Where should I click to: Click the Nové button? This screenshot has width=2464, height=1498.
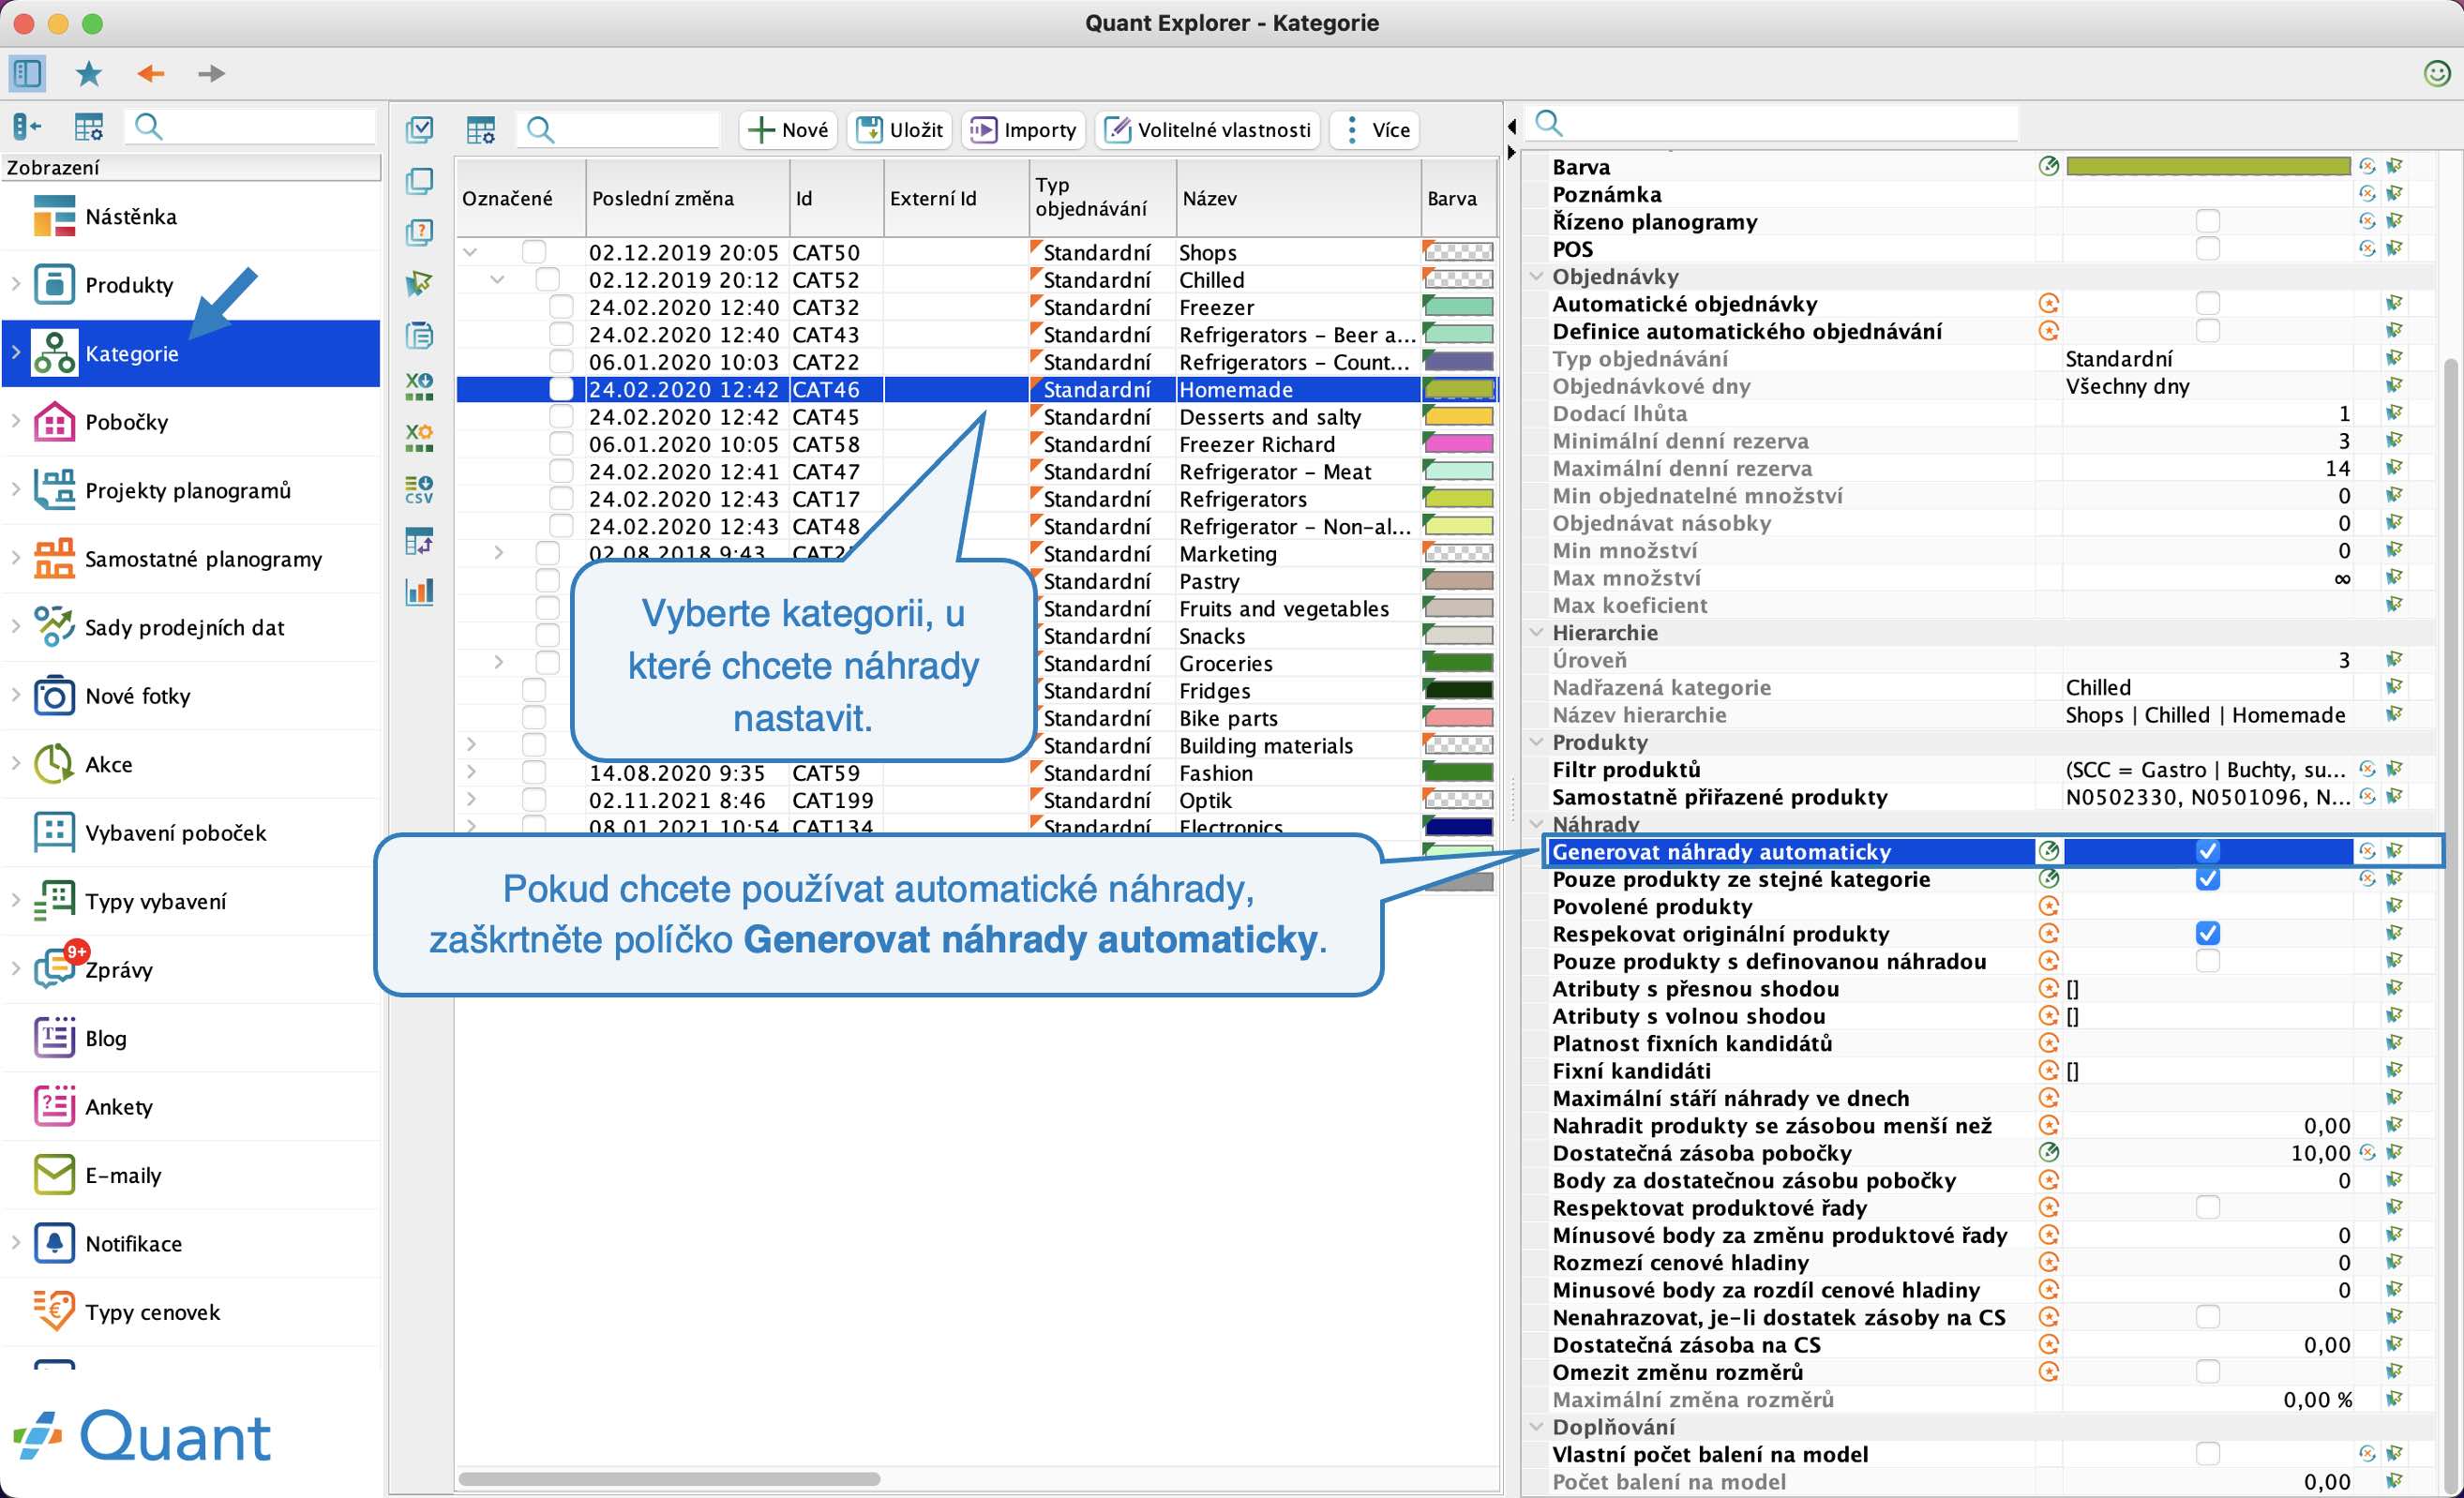788,130
